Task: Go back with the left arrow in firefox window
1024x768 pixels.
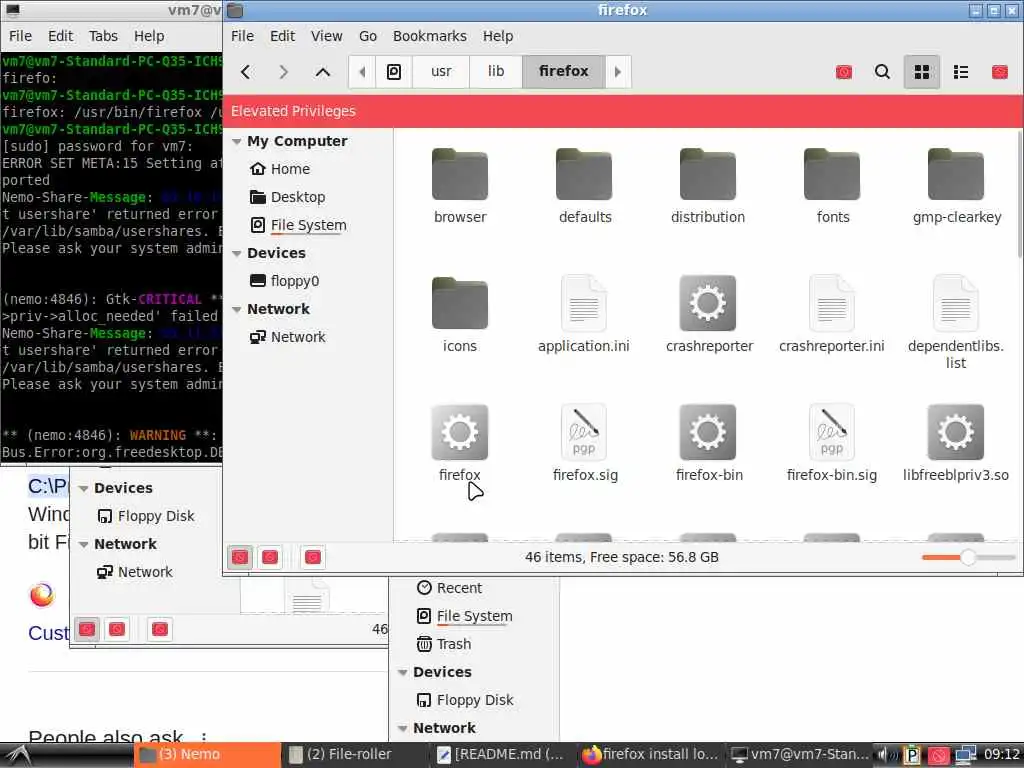Action: tap(246, 72)
